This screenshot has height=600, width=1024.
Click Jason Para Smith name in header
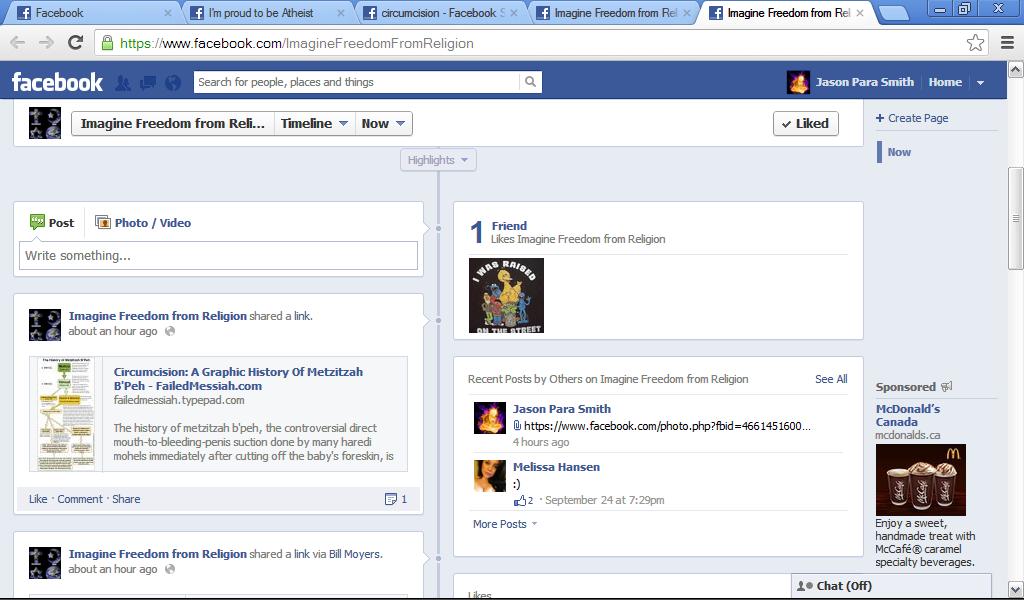tap(865, 82)
